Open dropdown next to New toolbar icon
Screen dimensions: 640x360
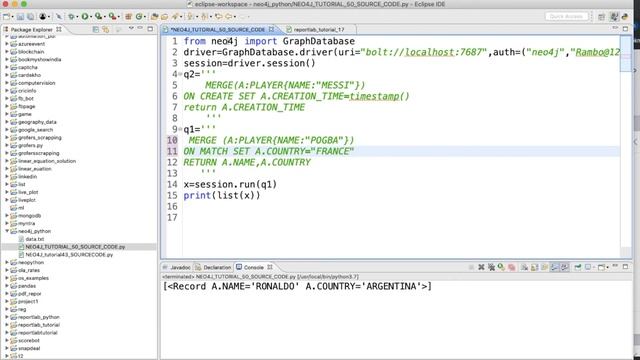pyautogui.click(x=13, y=17)
